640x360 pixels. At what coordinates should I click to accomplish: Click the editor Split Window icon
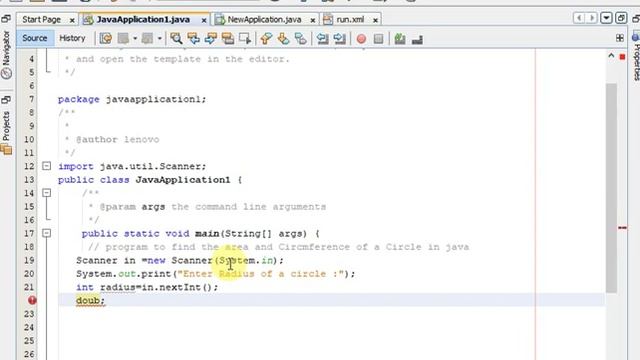(x=620, y=38)
